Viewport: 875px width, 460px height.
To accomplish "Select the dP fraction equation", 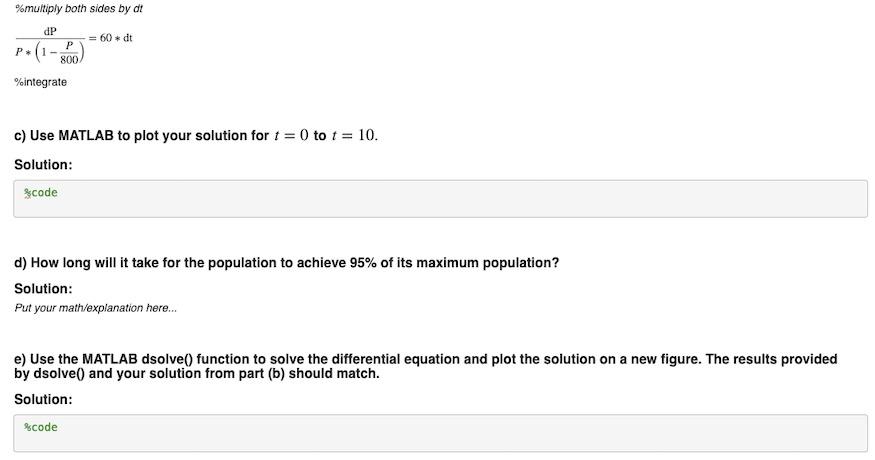I will pos(74,46).
